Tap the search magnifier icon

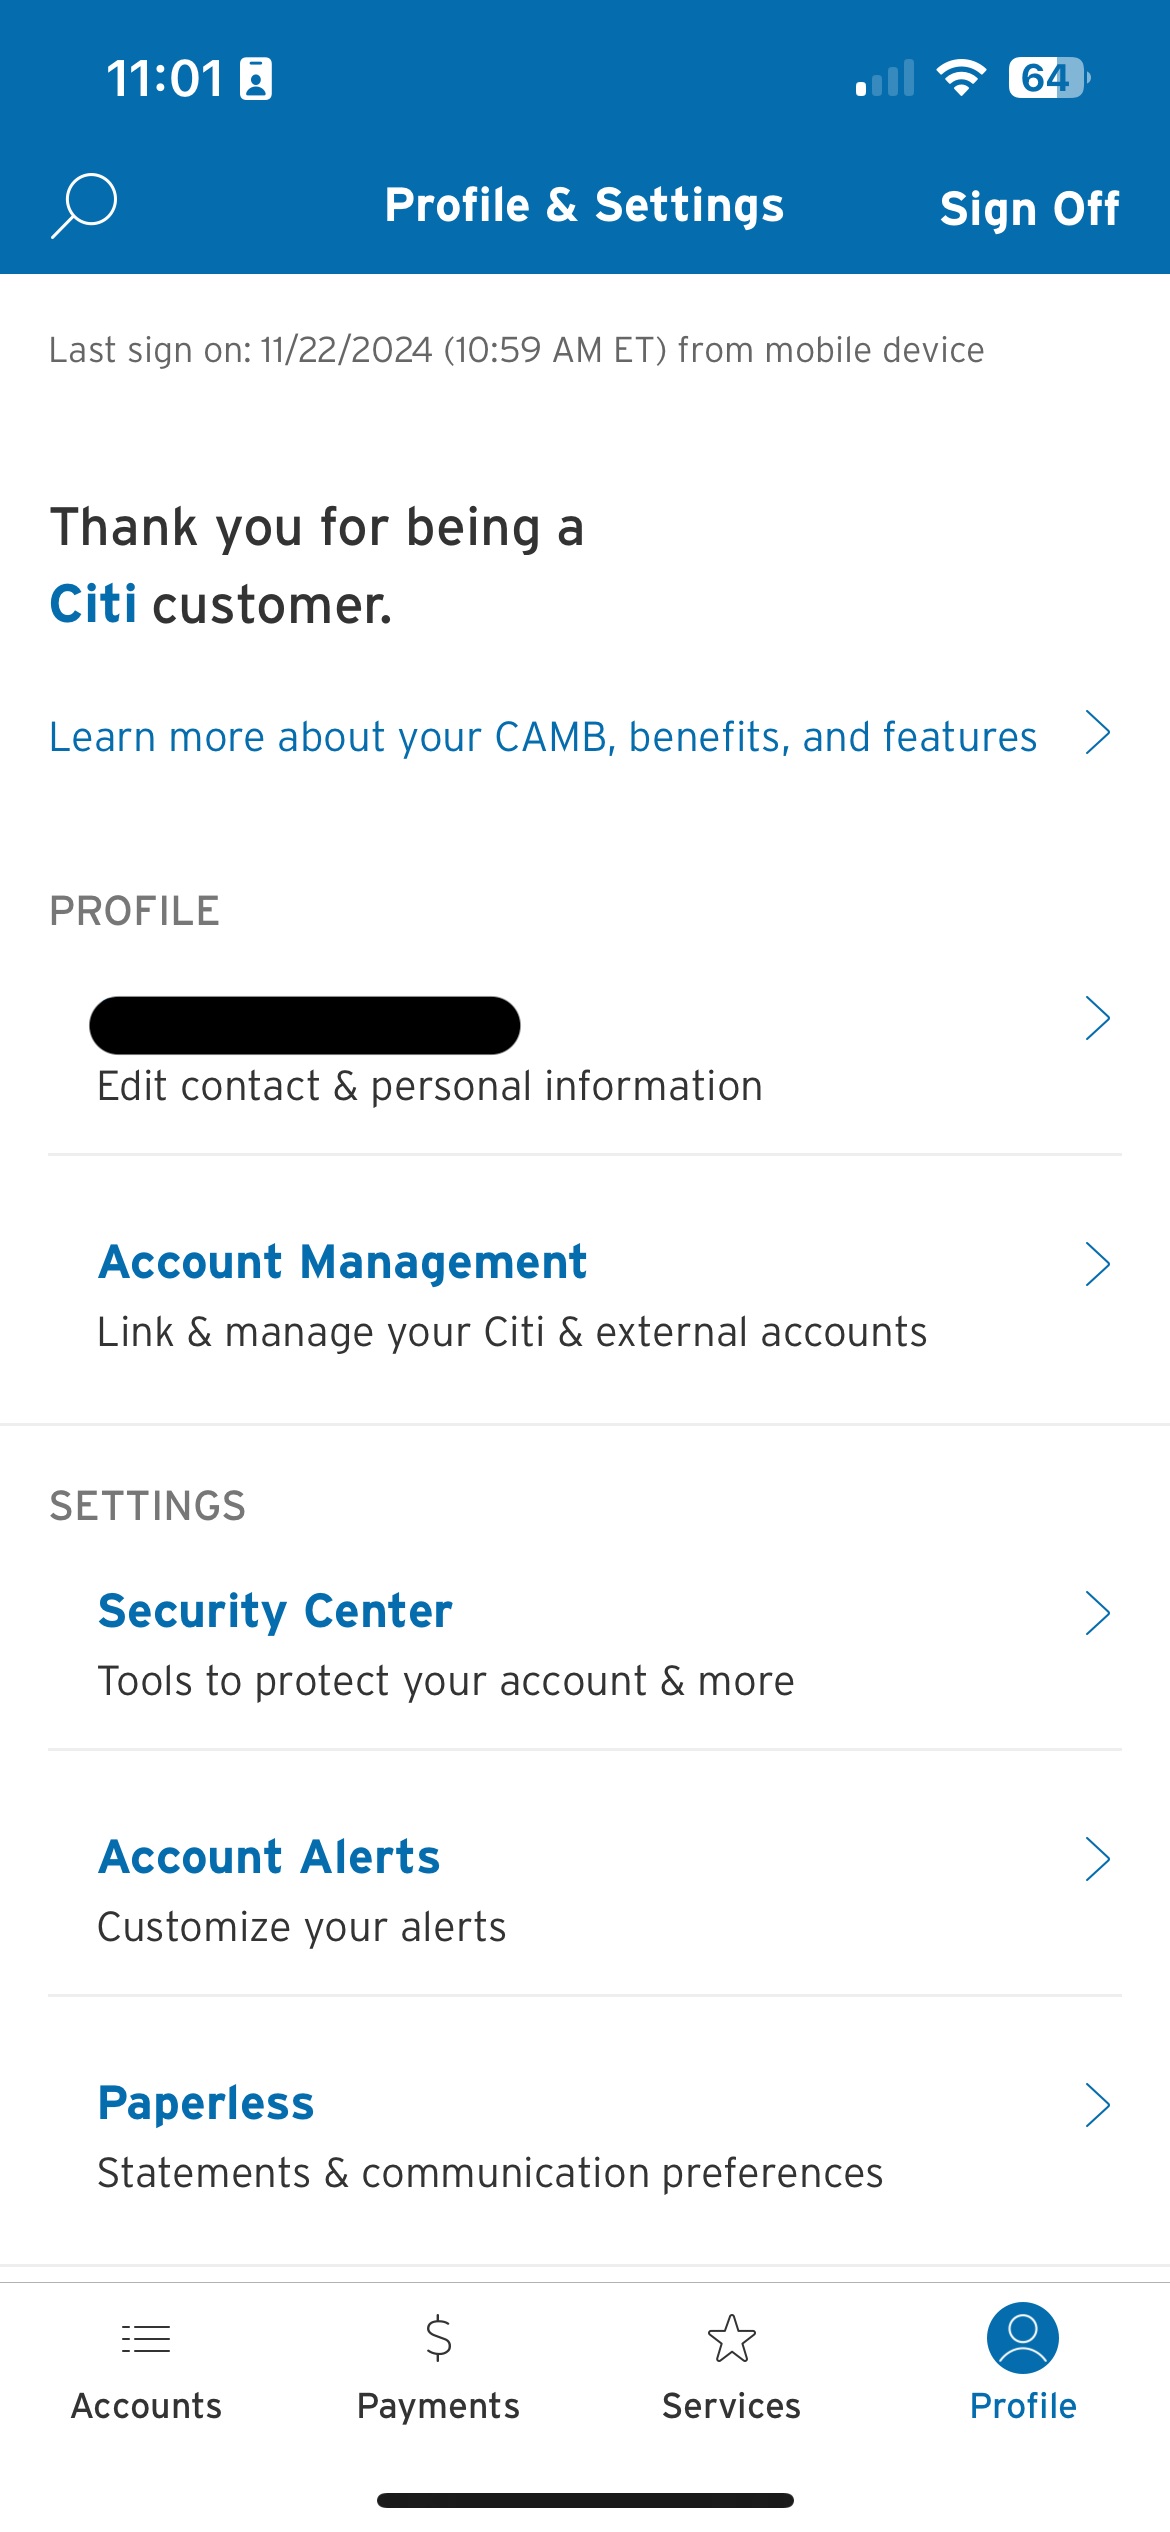(84, 206)
